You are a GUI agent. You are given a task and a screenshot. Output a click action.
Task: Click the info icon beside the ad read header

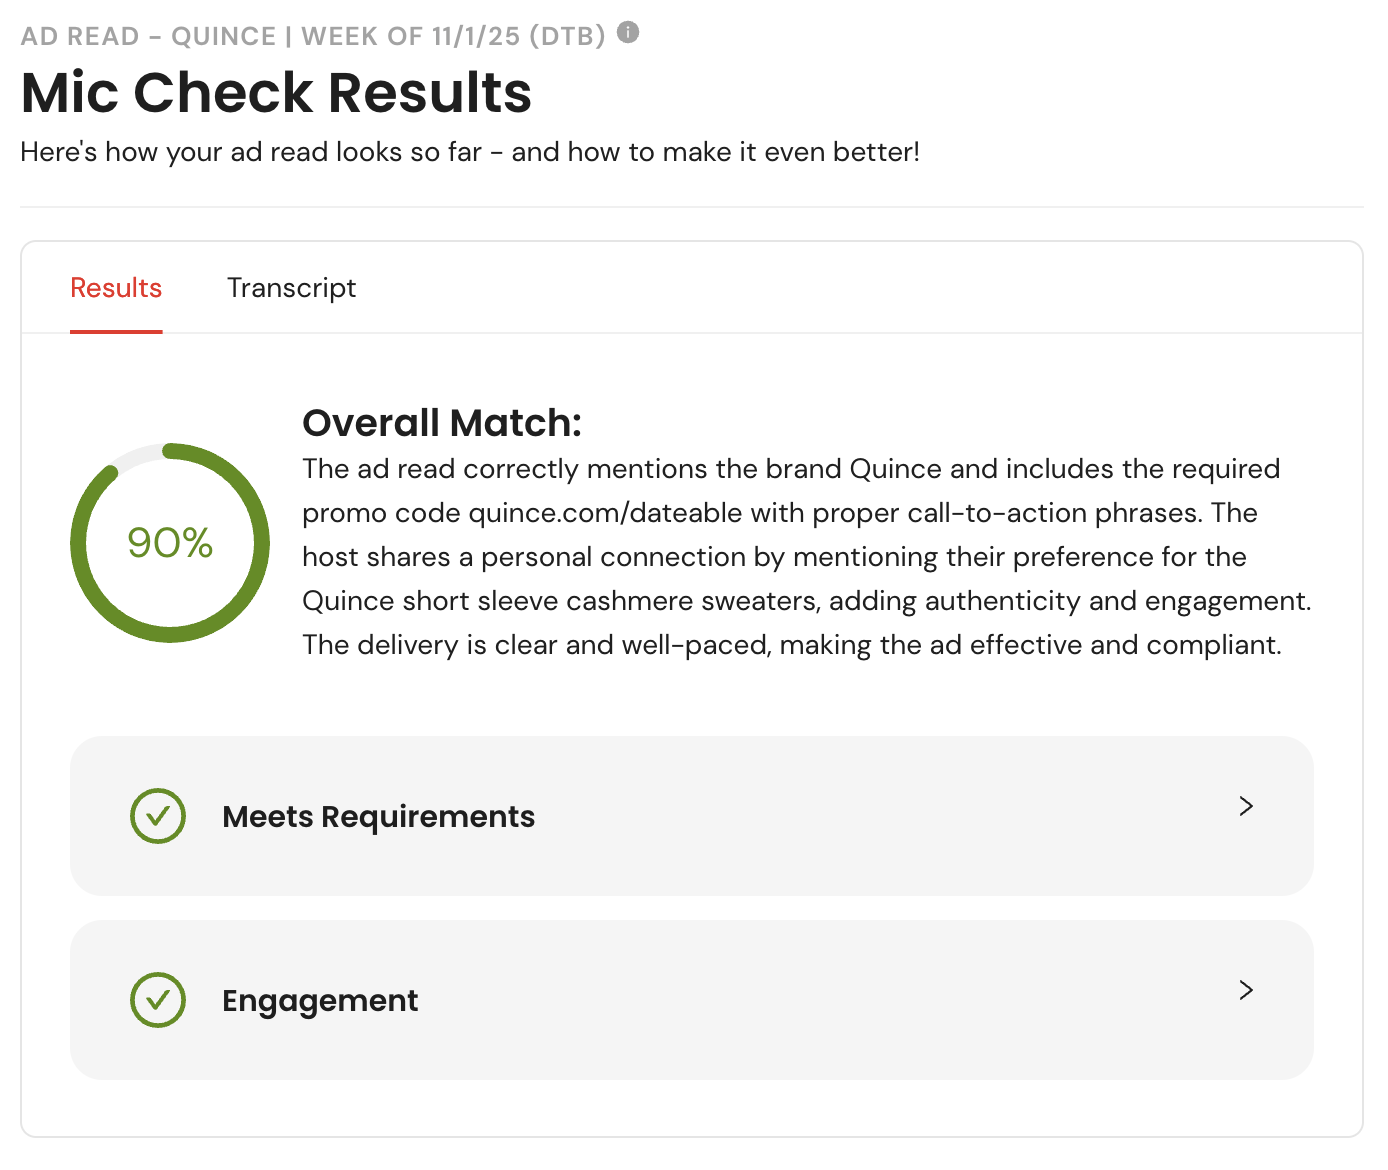point(628,32)
